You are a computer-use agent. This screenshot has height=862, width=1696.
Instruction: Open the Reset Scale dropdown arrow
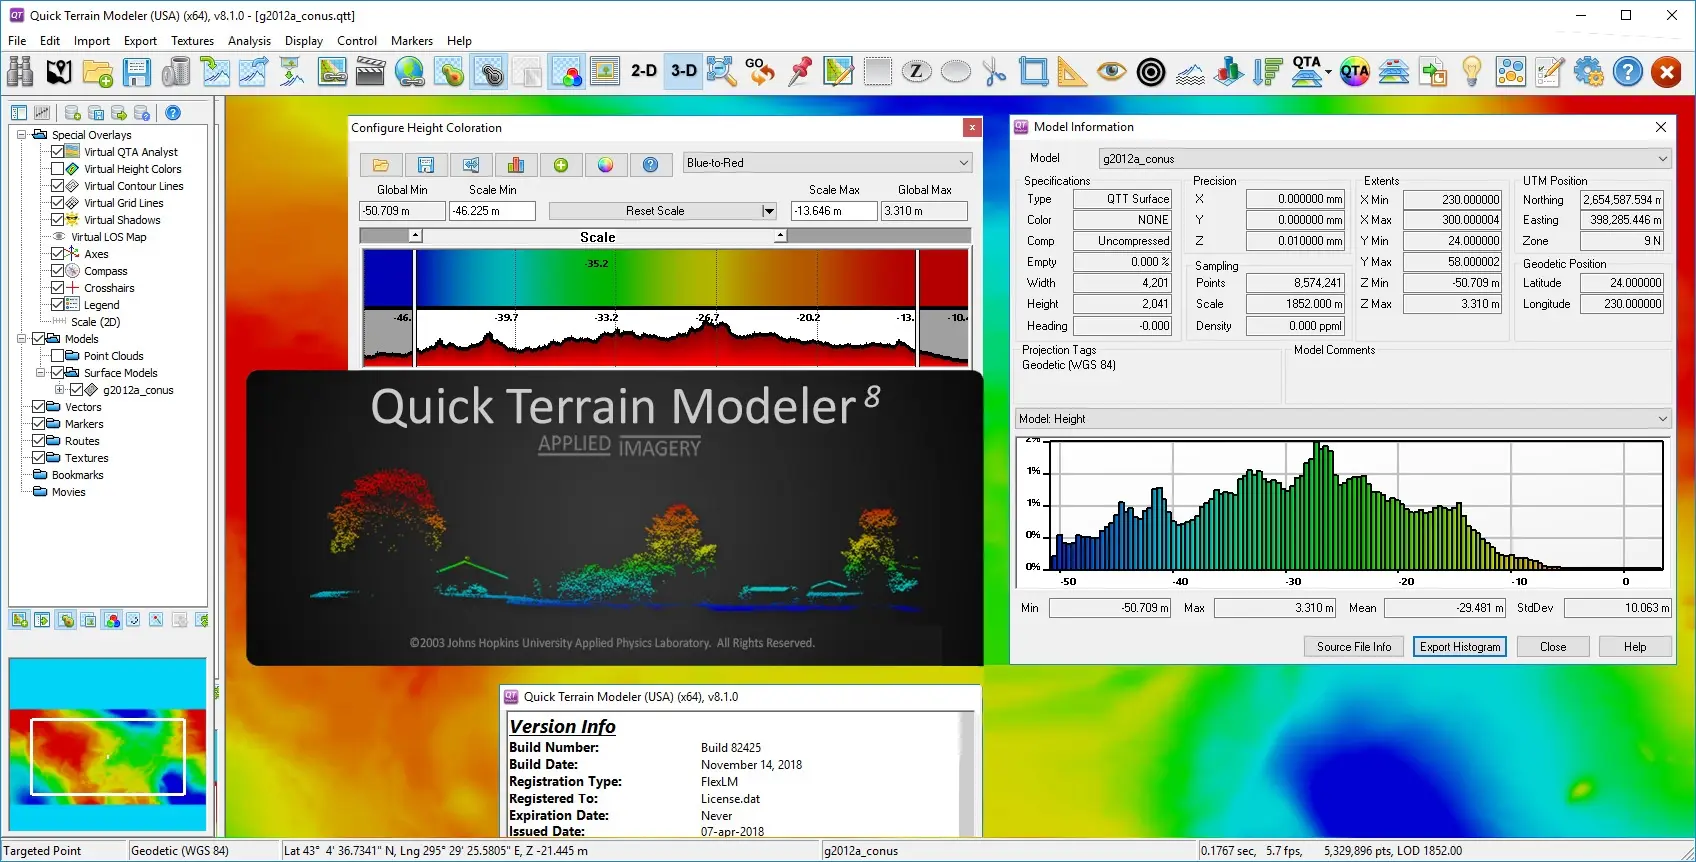click(x=769, y=211)
